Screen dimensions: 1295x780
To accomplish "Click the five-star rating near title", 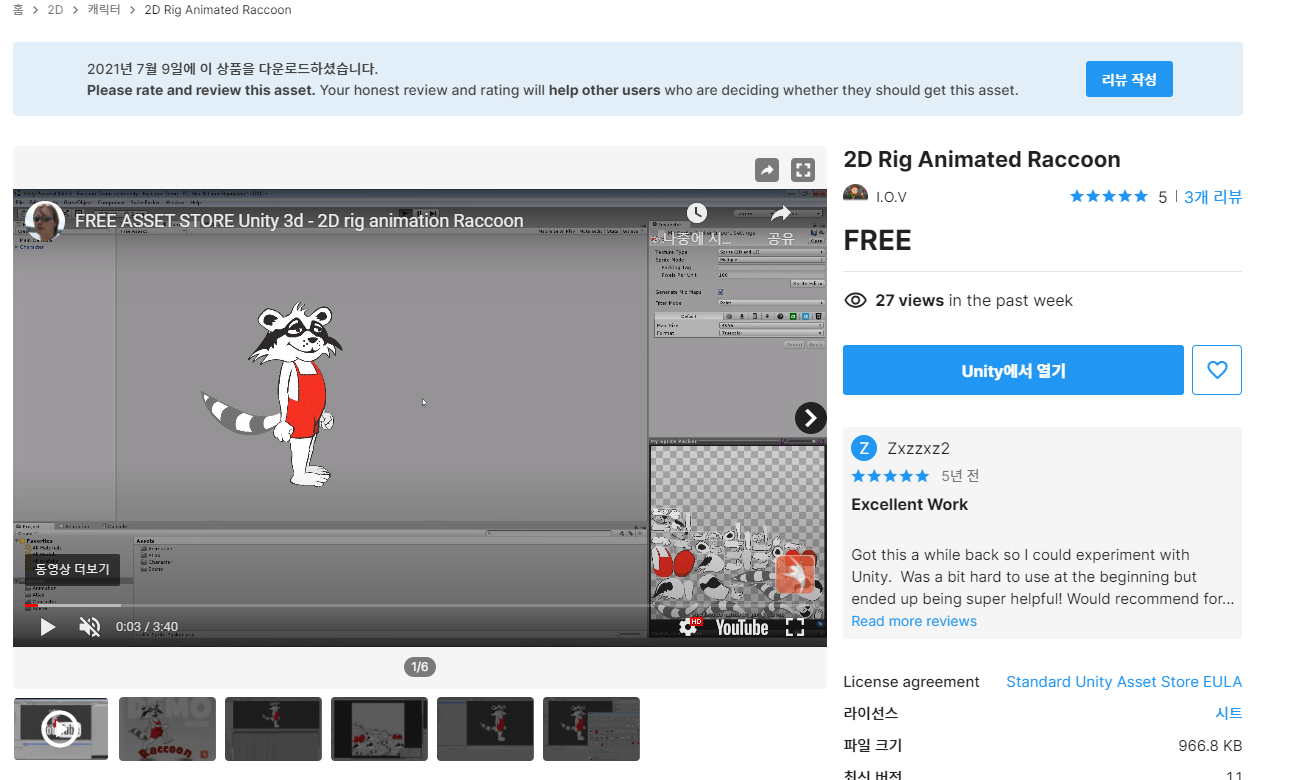I will click(1108, 197).
